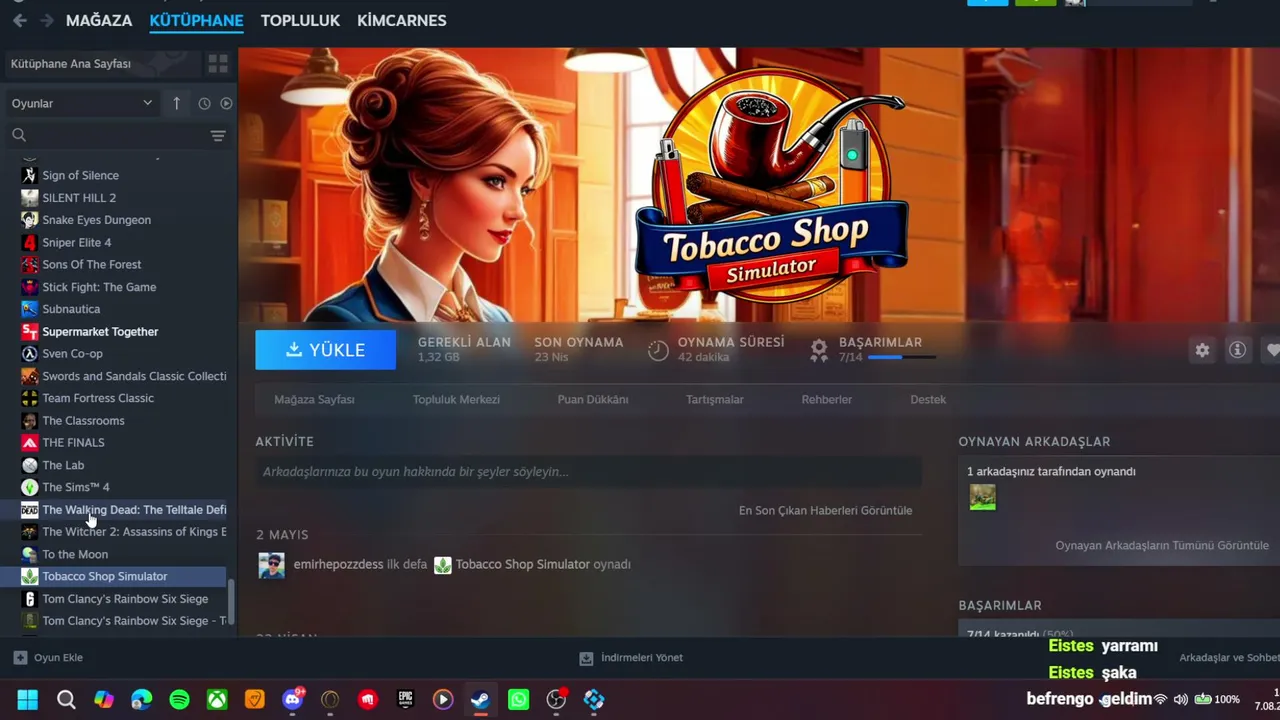Open Tobacco Shop Simulator link in activity feed
This screenshot has width=1280, height=720.
(522, 564)
